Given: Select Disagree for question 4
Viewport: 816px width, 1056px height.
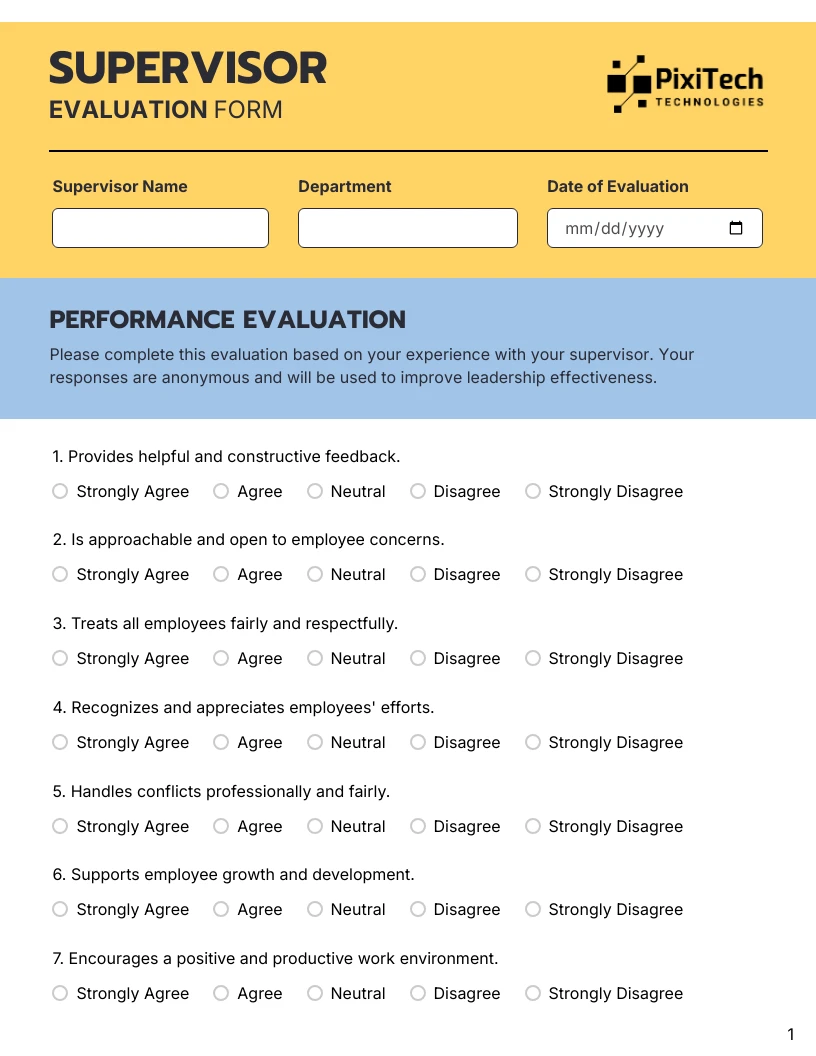Looking at the screenshot, I should point(417,742).
